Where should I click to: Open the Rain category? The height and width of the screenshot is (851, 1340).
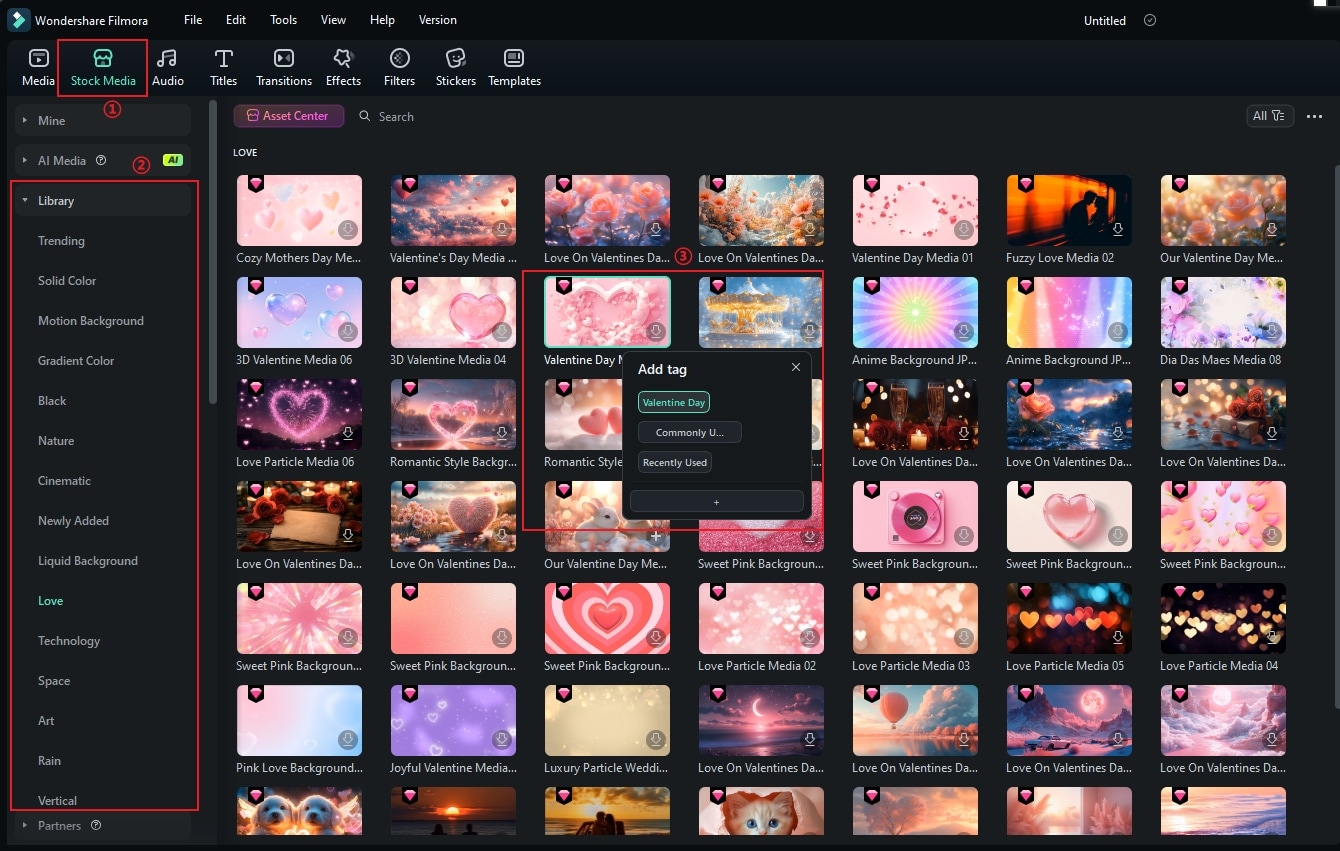coord(50,761)
